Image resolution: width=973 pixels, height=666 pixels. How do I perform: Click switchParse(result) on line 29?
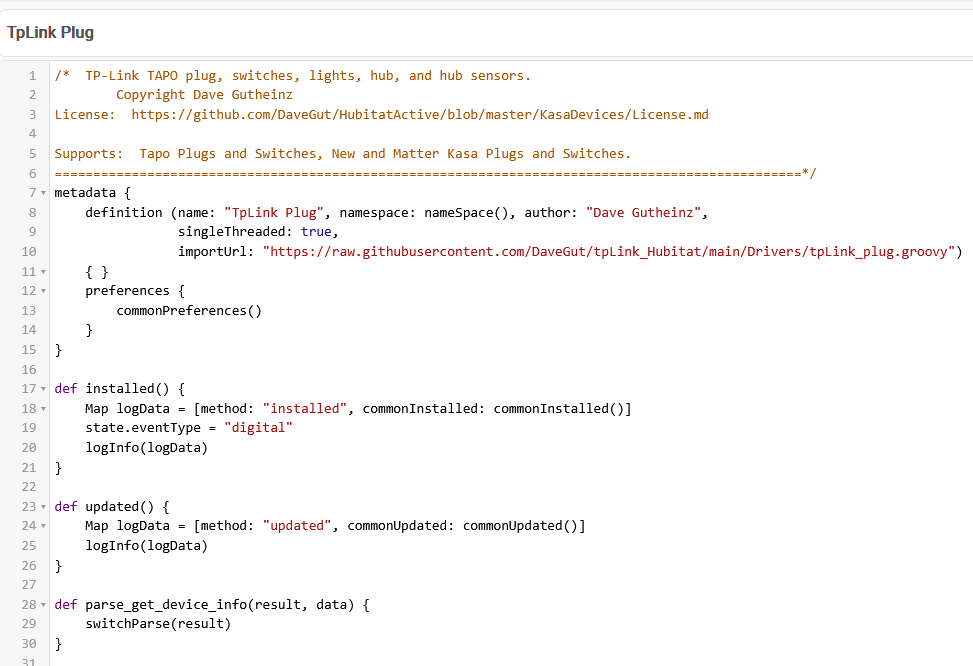tap(158, 624)
